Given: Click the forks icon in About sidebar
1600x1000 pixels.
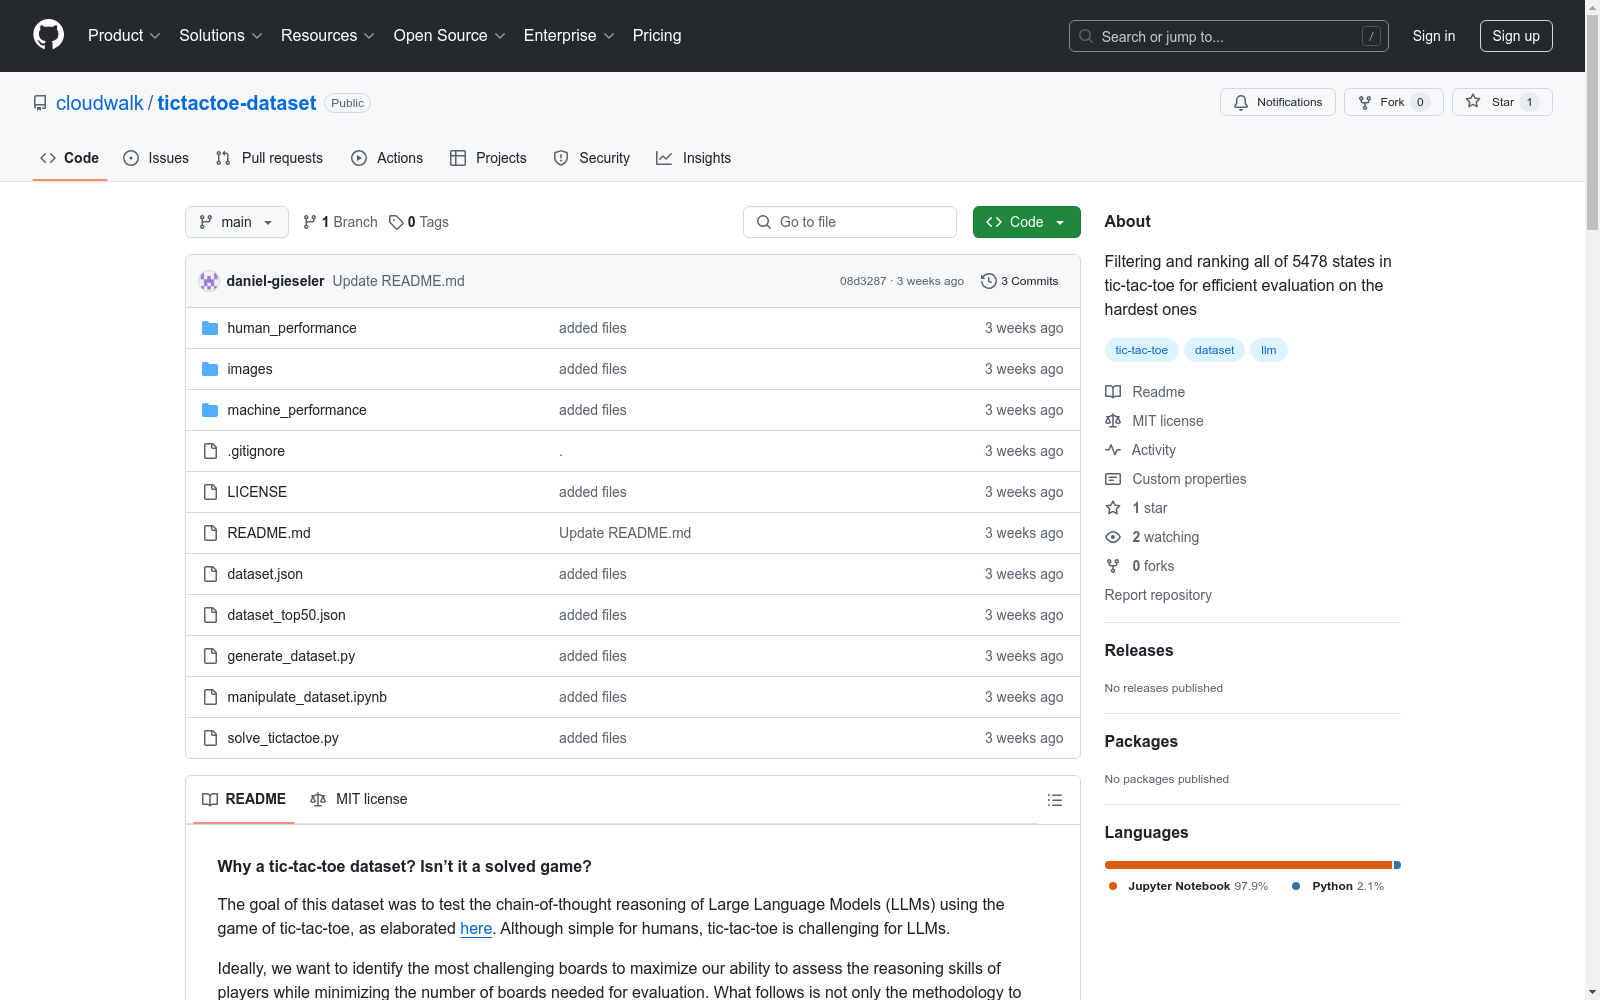Looking at the screenshot, I should [x=1113, y=566].
